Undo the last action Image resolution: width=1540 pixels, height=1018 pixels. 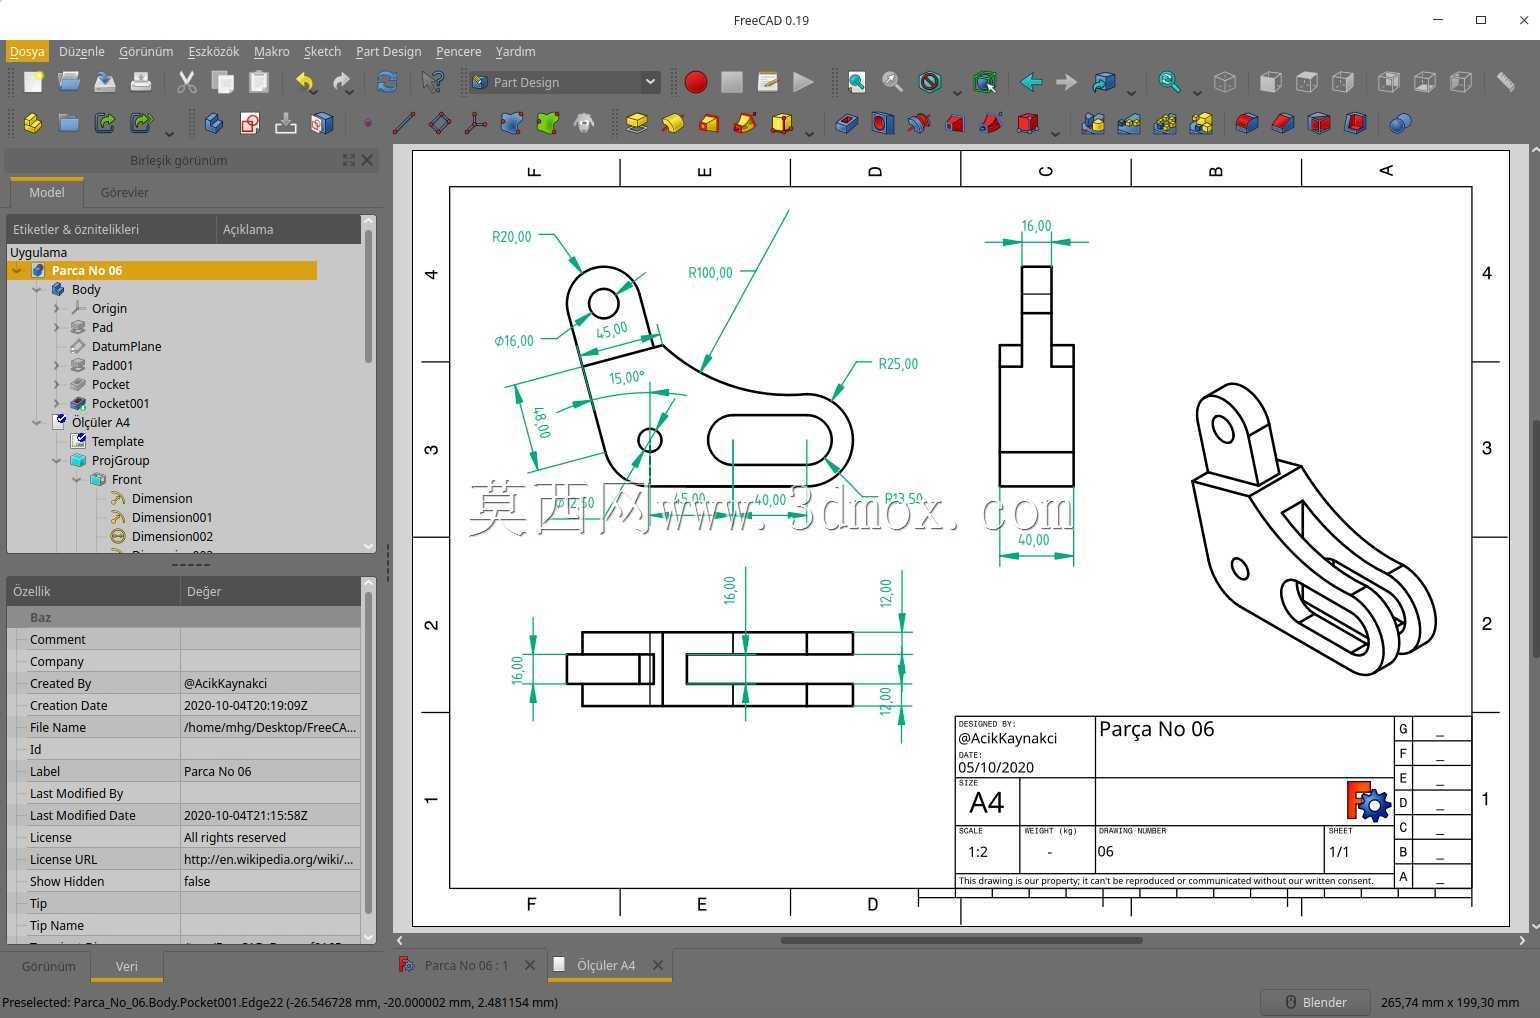point(305,82)
